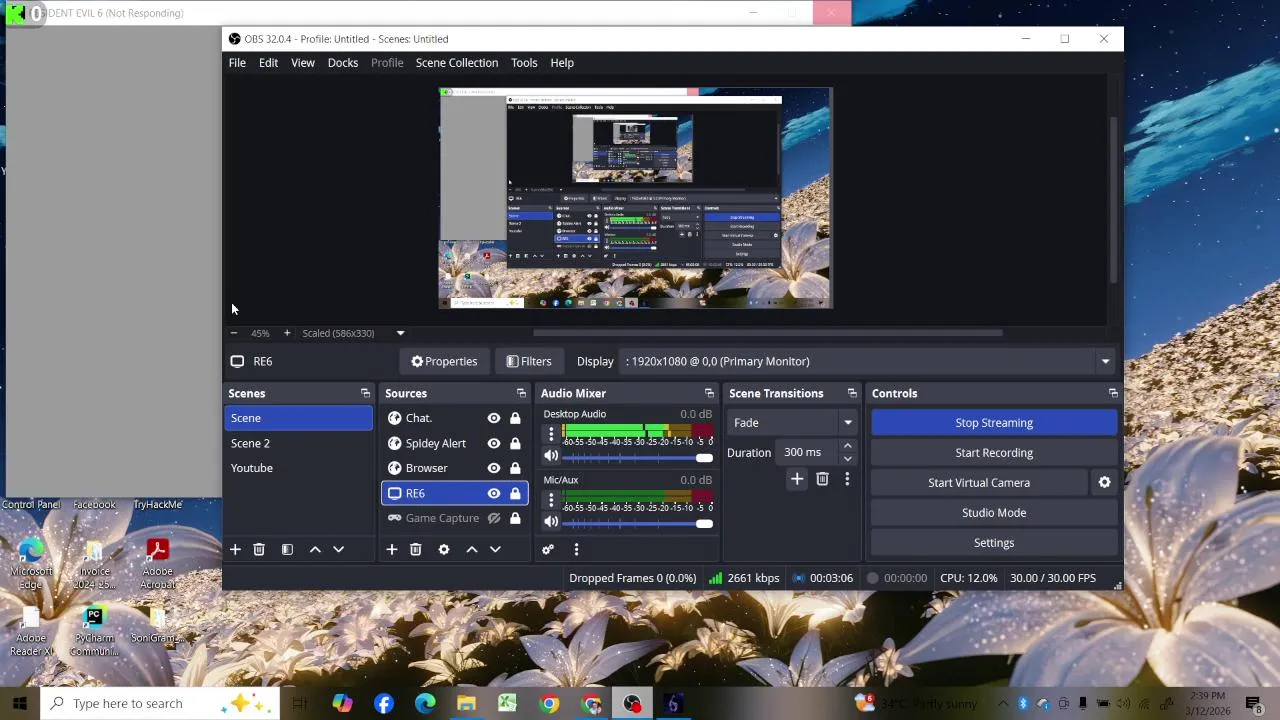Move scene up in the Scenes list
1280x720 pixels.
315,549
